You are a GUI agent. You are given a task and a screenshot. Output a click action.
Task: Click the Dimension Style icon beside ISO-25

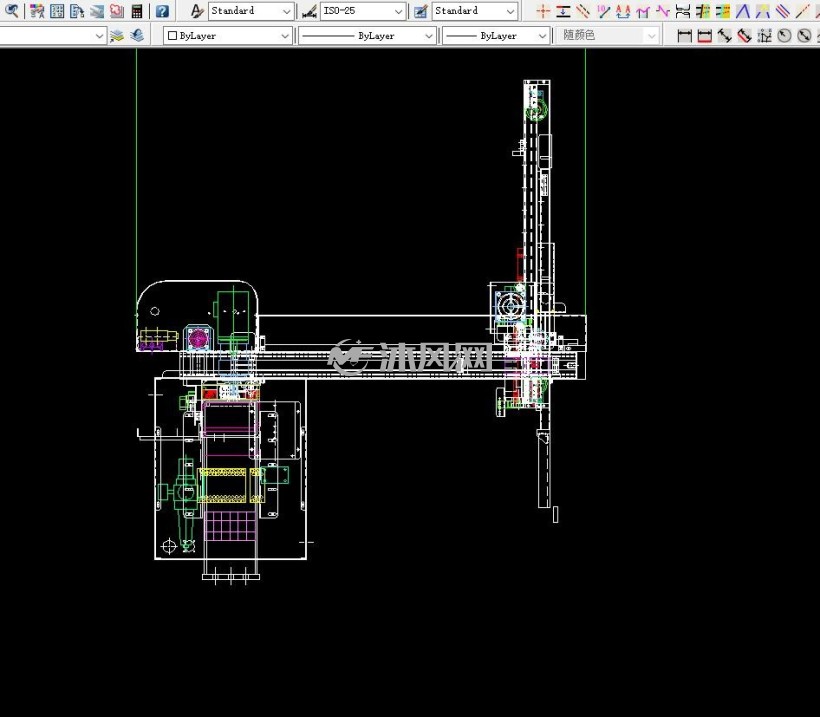(x=310, y=11)
